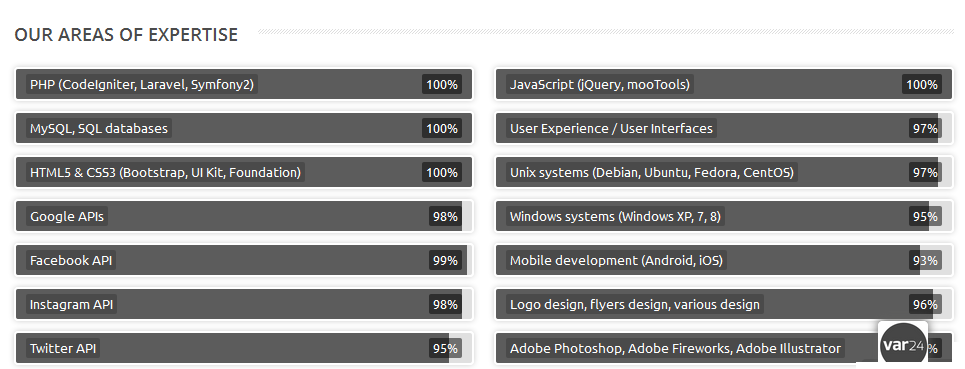Click the Google APIs progress bar
This screenshot has width=965, height=369.
tap(244, 216)
